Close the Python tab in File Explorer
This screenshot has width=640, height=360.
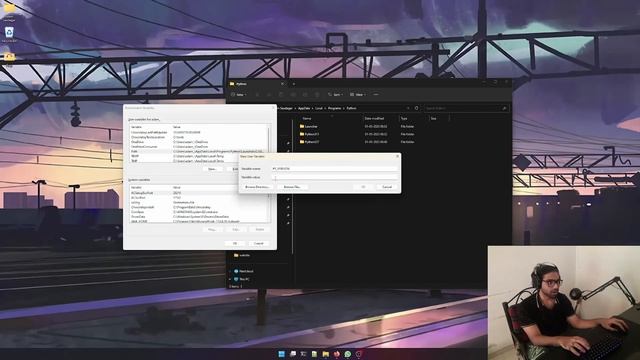[x=282, y=84]
